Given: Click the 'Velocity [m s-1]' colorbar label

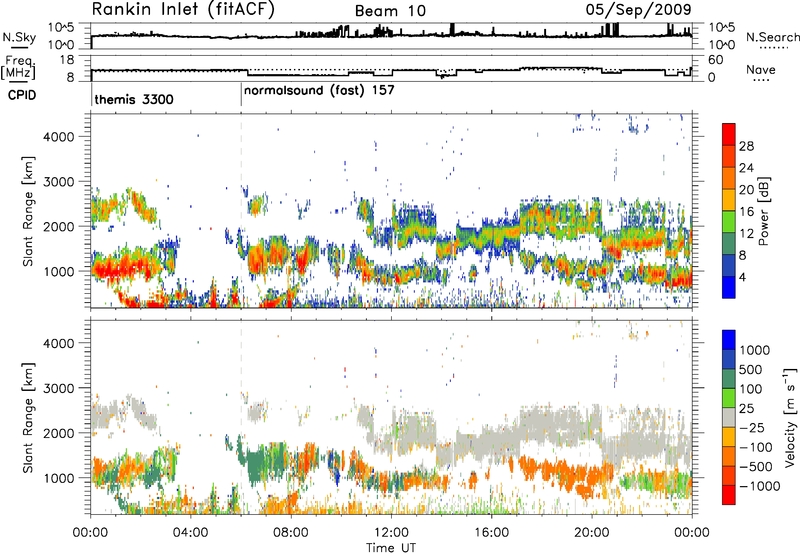Looking at the screenshot, I should [789, 417].
